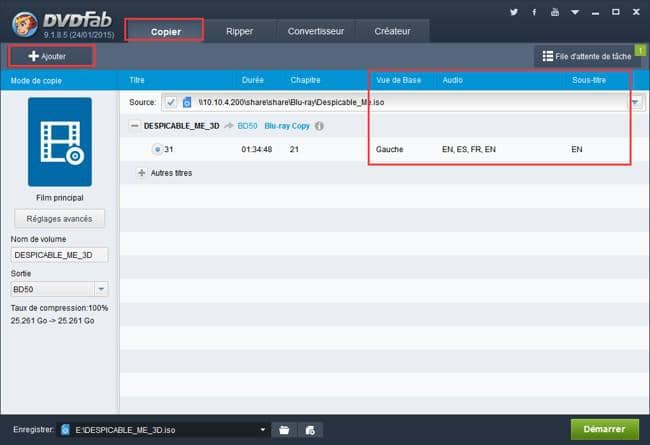Click the Démarrer button
This screenshot has width=650, height=445.
(x=604, y=429)
